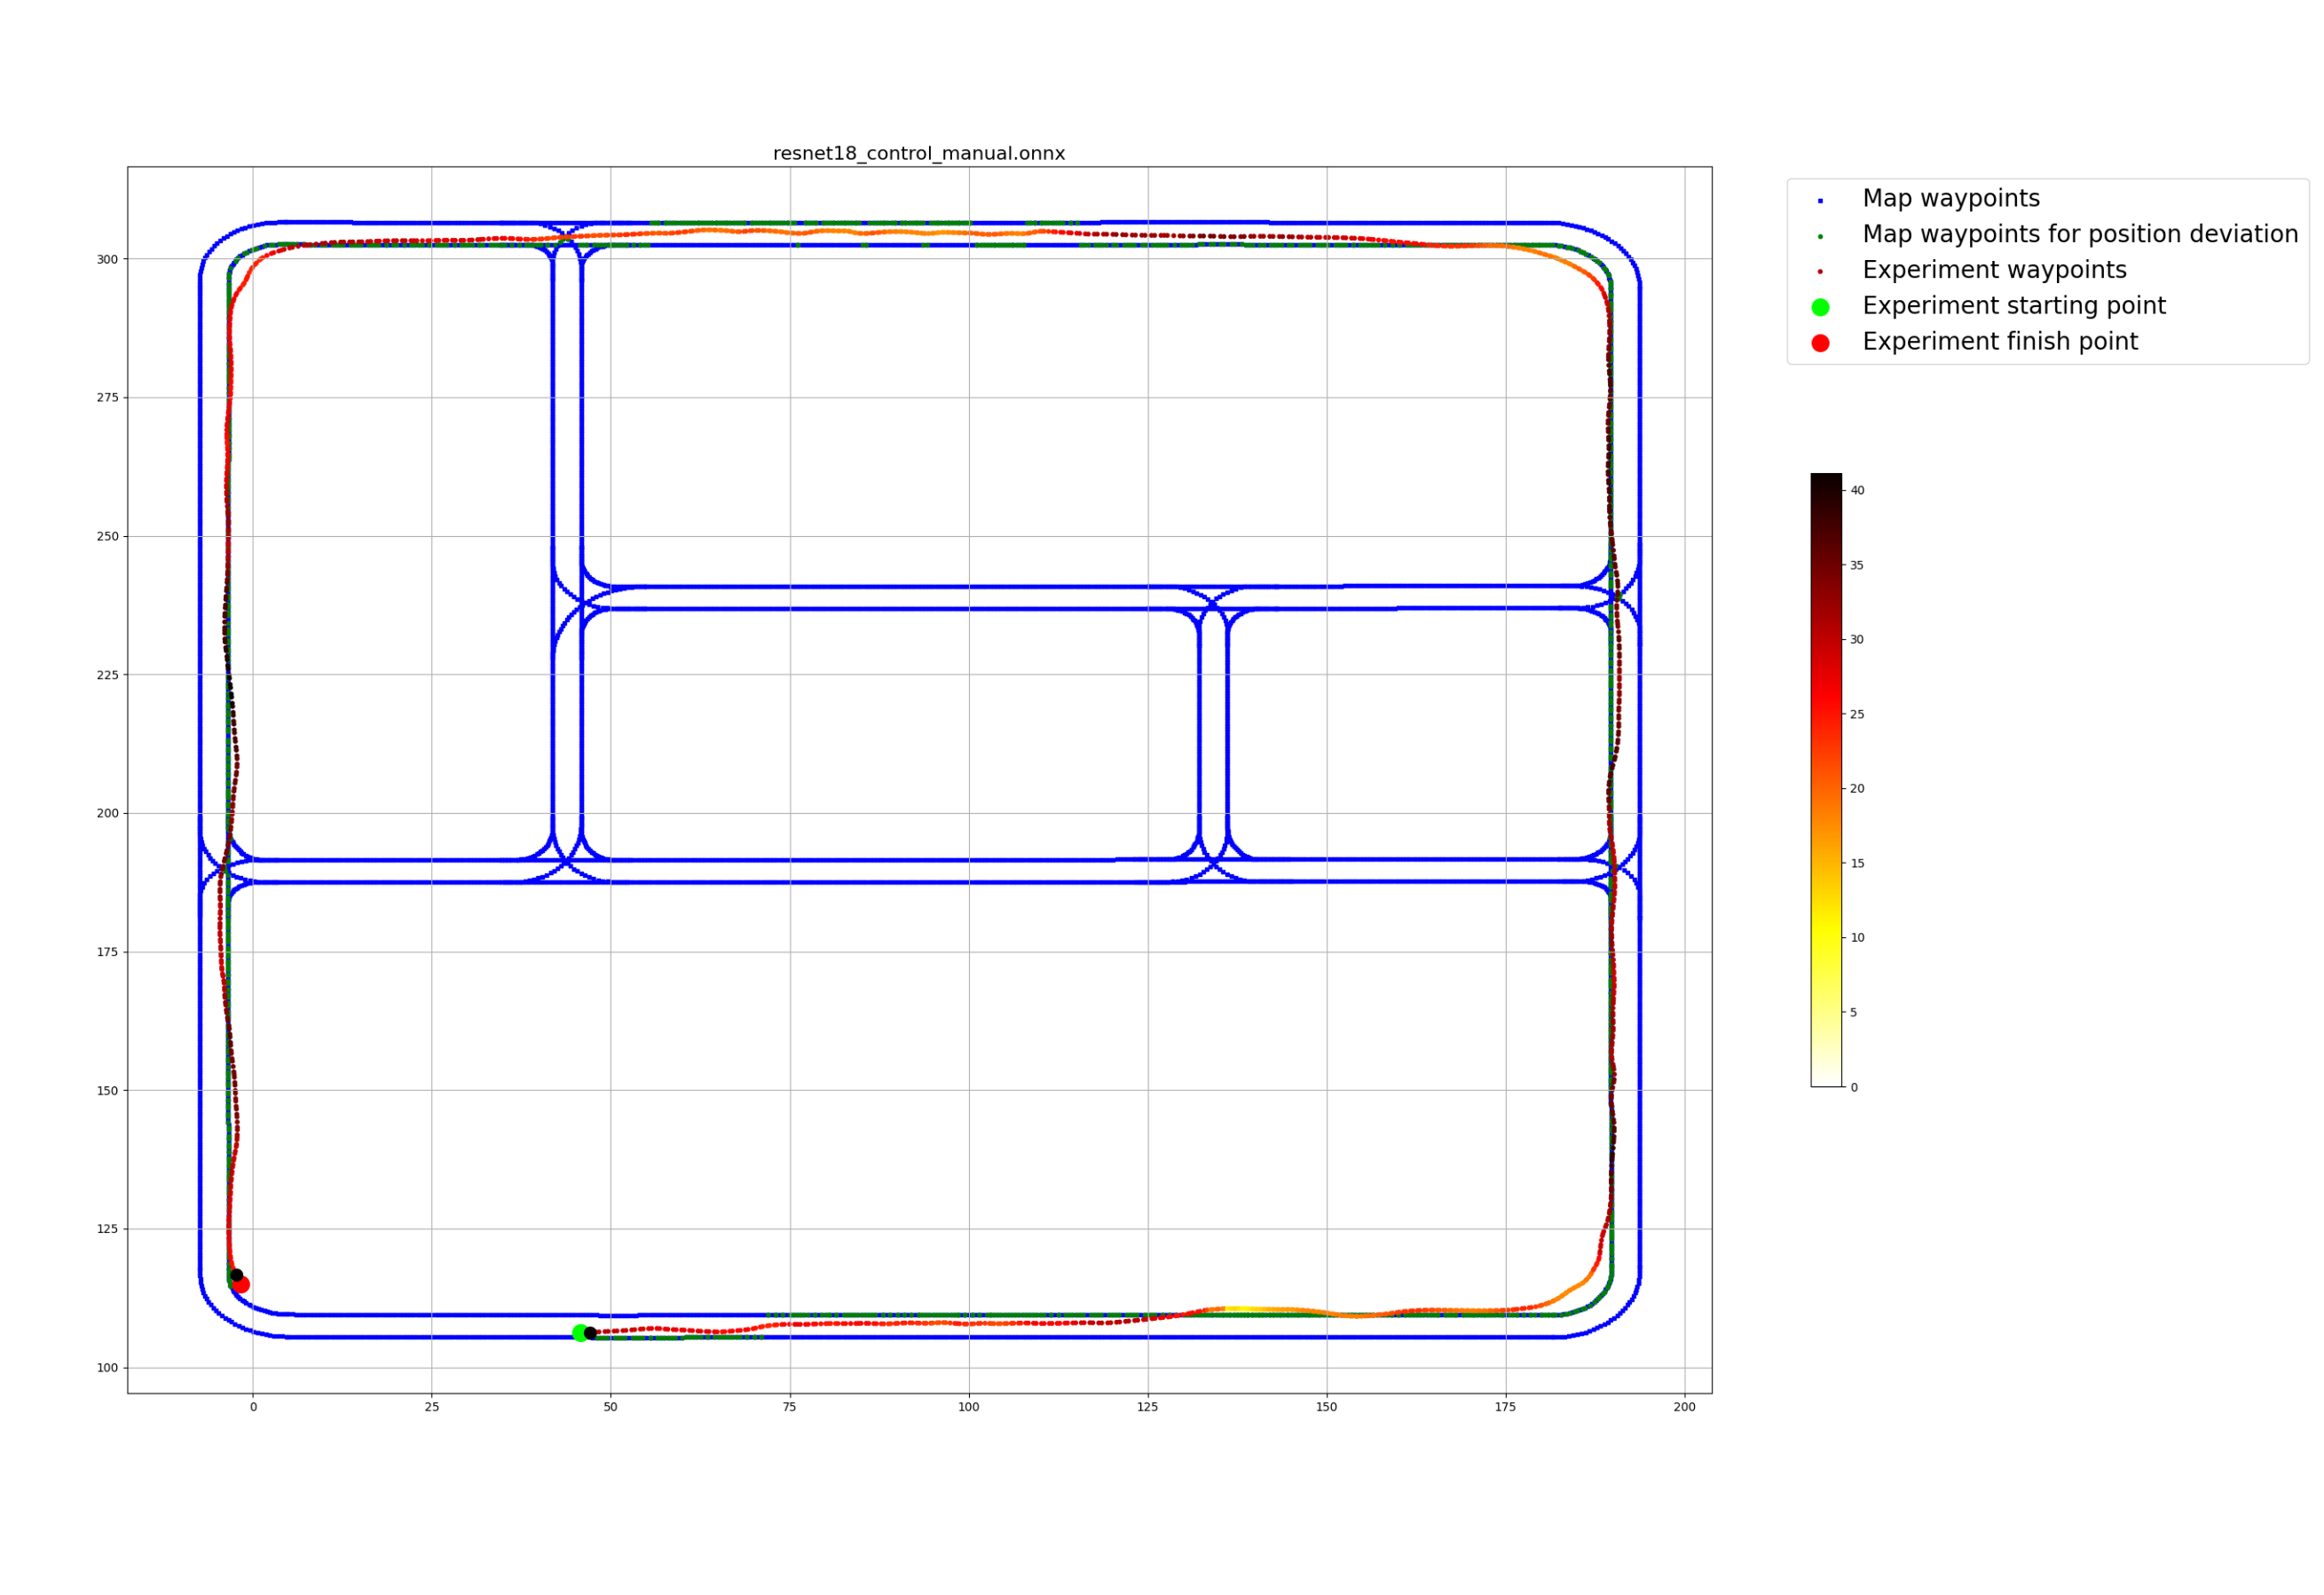The image size is (2324, 1595).
Task: Click the y-axis tick label 200
Action: coord(107,813)
